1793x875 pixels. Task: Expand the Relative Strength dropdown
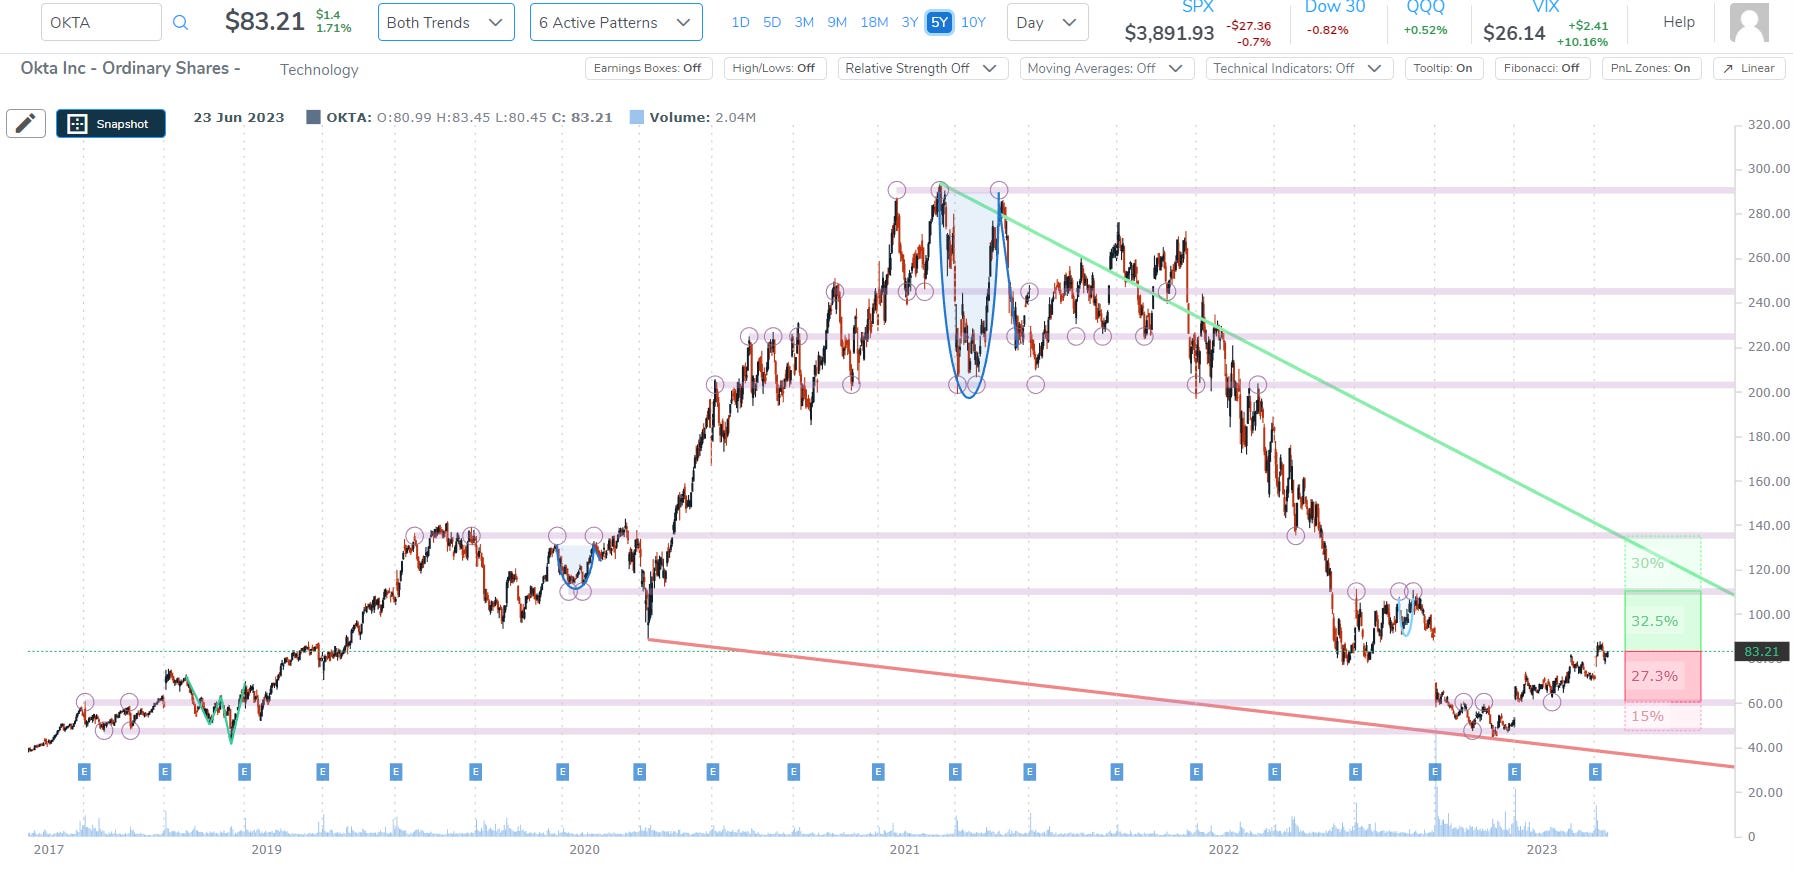point(922,68)
